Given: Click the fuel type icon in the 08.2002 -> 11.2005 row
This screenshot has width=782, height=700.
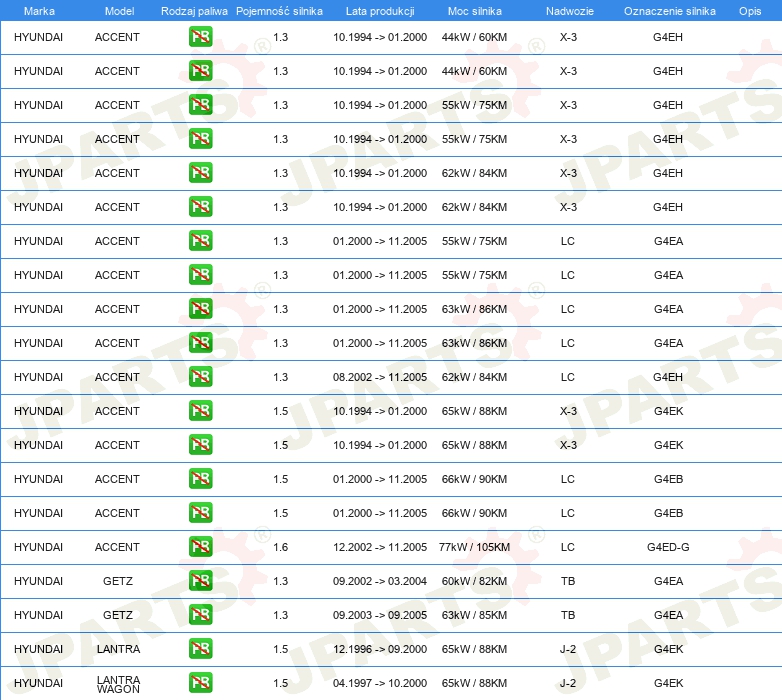Looking at the screenshot, I should 200,376.
